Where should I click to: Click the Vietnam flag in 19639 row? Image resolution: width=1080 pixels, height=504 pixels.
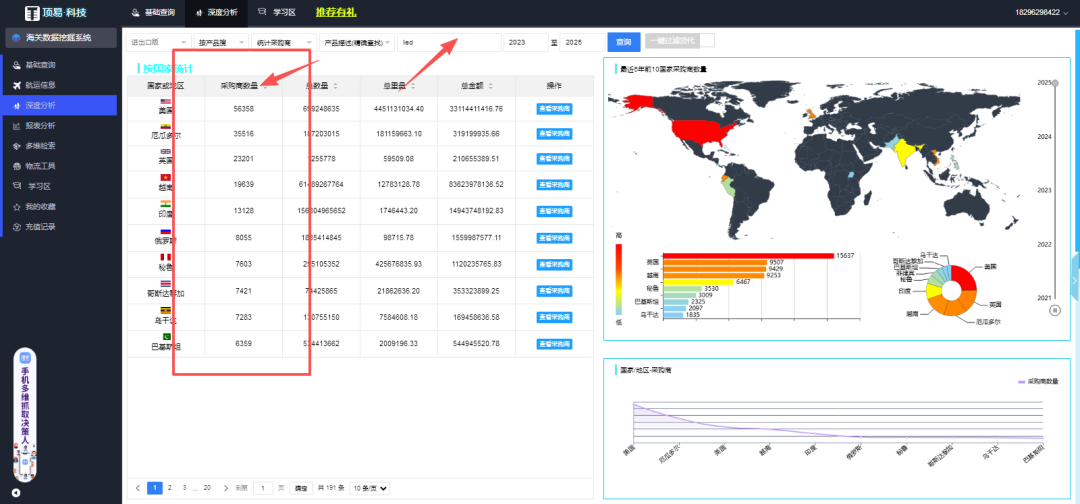(x=165, y=178)
